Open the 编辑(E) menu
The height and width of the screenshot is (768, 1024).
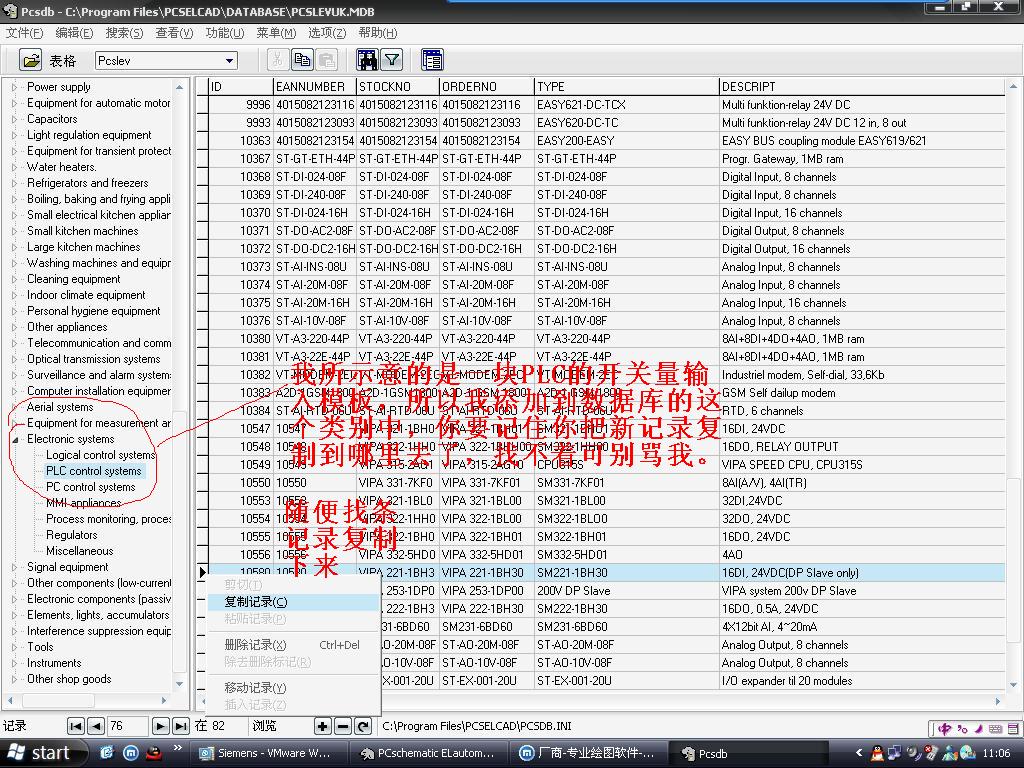pyautogui.click(x=74, y=33)
